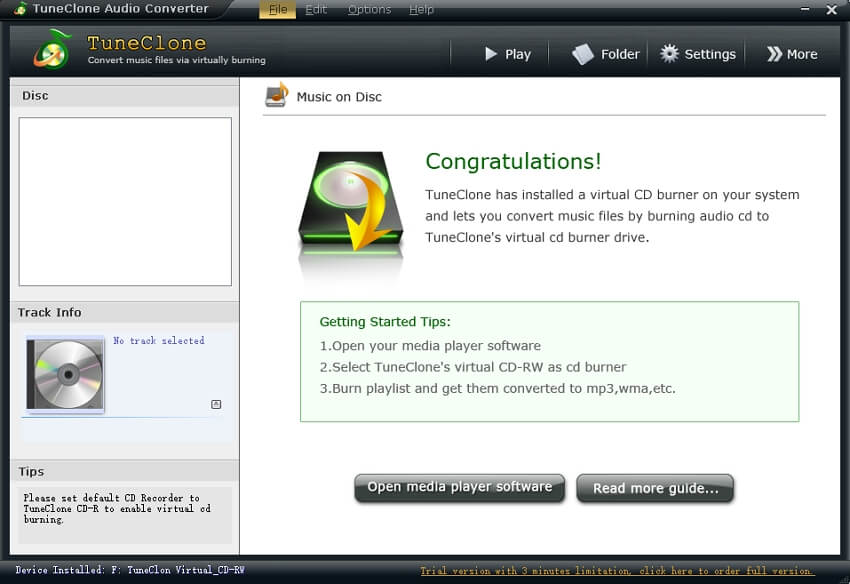Open the output Folder from the toolbar
Screen dimensions: 850x584
click(606, 54)
